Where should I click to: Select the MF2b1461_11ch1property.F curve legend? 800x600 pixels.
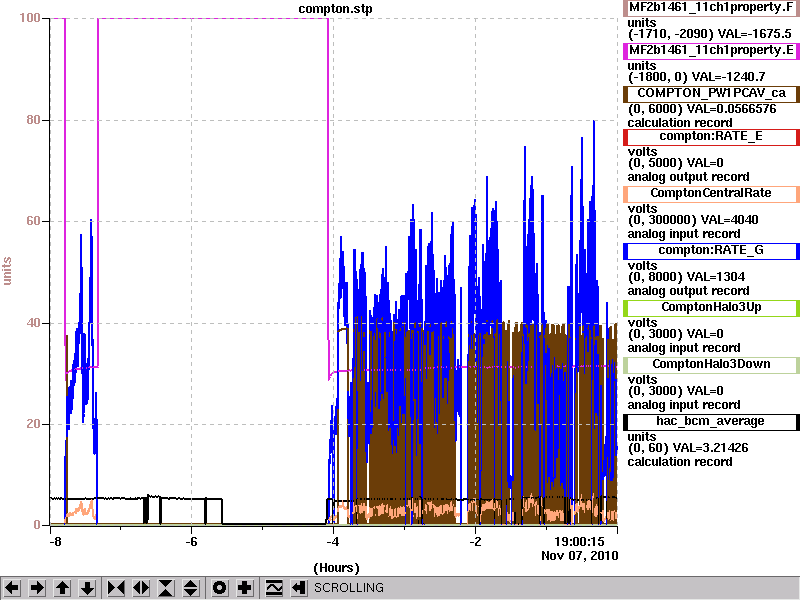[x=711, y=8]
